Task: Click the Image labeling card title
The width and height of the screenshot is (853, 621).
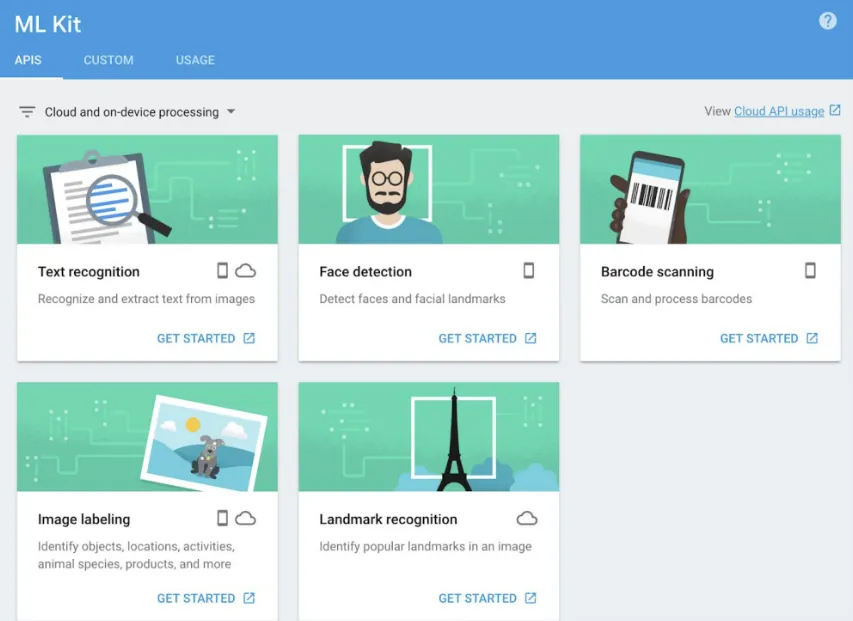Action: [84, 520]
